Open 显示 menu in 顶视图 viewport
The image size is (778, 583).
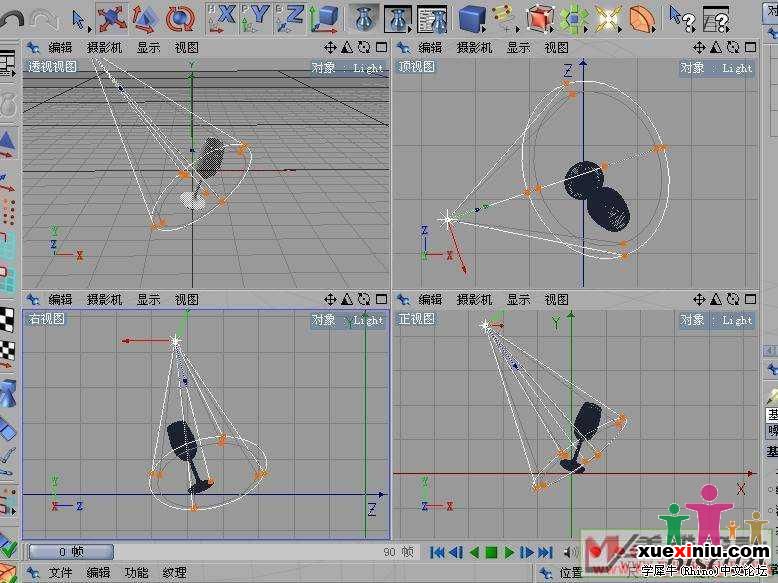tap(518, 48)
